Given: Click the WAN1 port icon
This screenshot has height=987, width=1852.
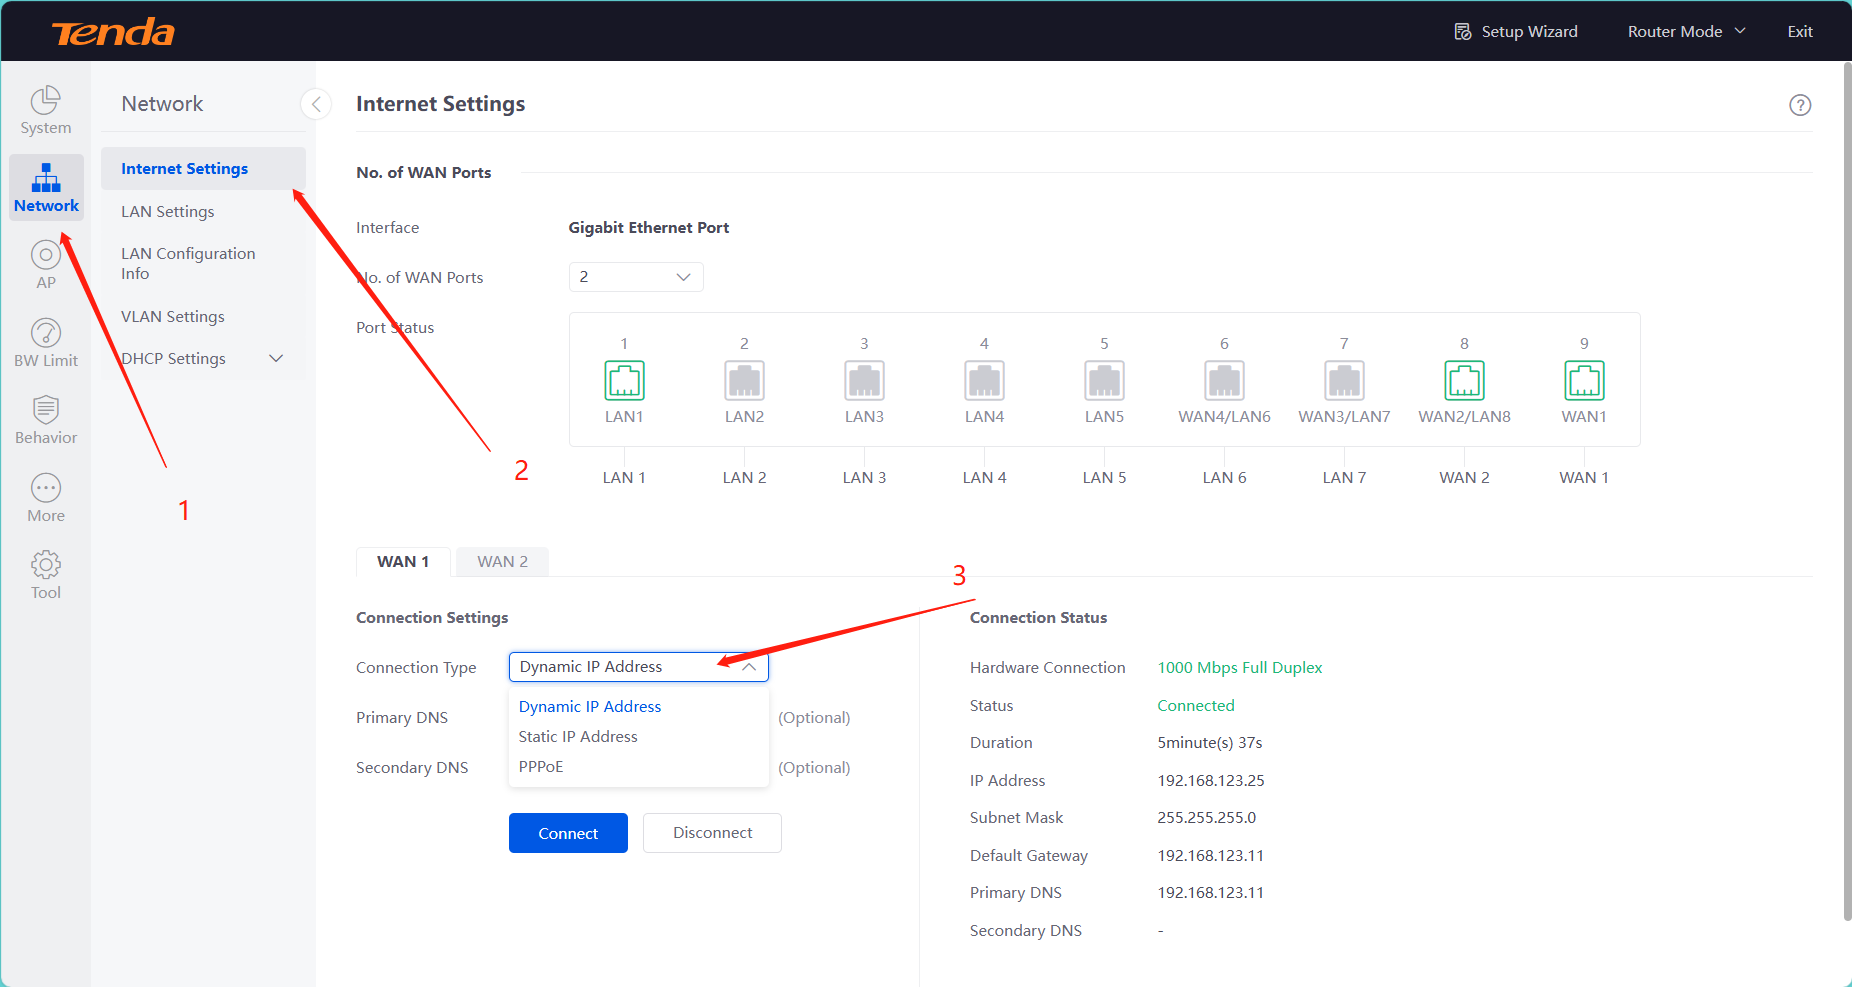Looking at the screenshot, I should click(1584, 380).
